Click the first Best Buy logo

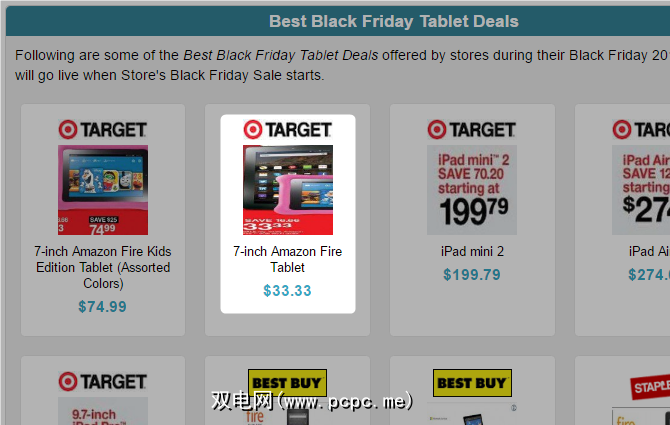[287, 382]
